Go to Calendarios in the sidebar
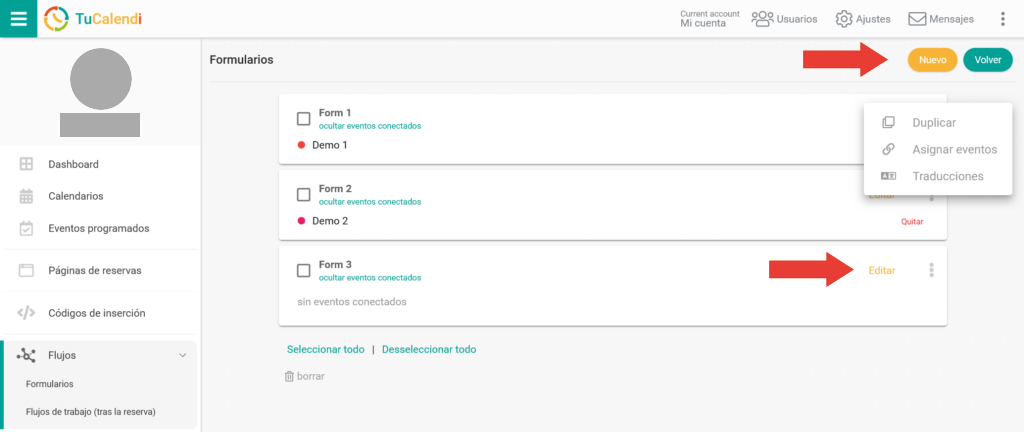The width and height of the screenshot is (1024, 432). [75, 196]
